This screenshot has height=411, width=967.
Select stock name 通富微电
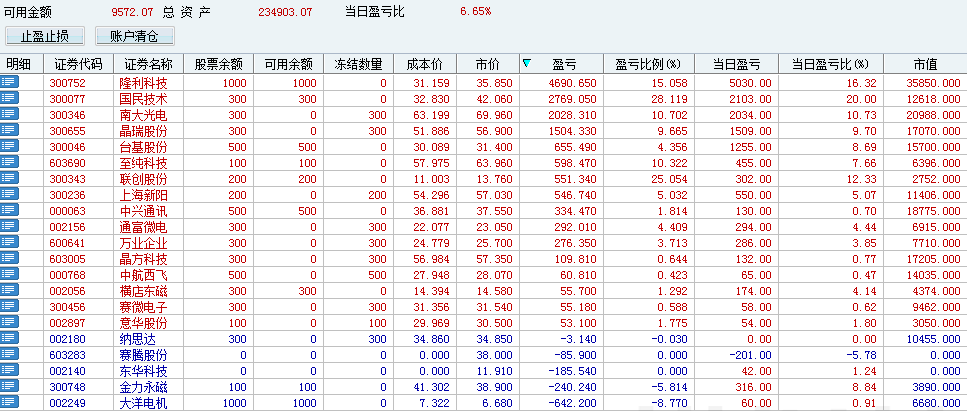coord(143,228)
